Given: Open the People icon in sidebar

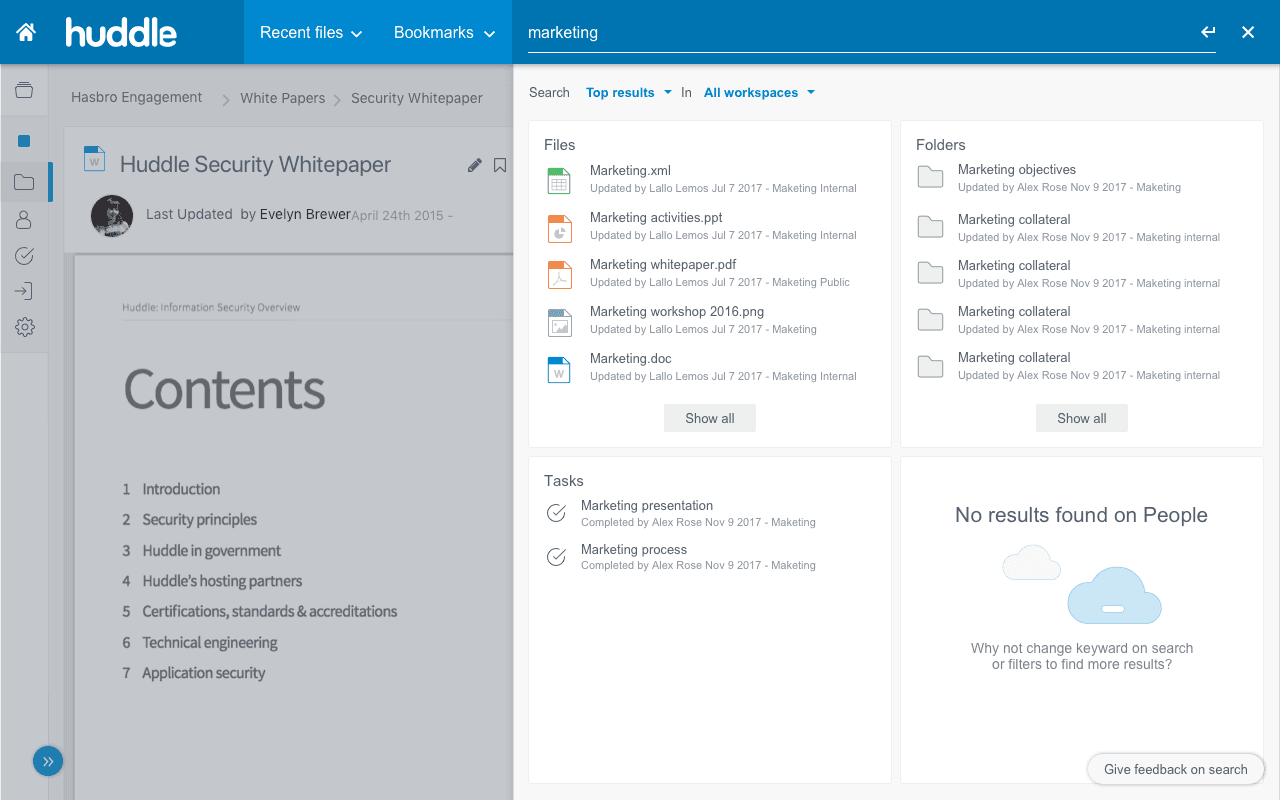Looking at the screenshot, I should (24, 219).
